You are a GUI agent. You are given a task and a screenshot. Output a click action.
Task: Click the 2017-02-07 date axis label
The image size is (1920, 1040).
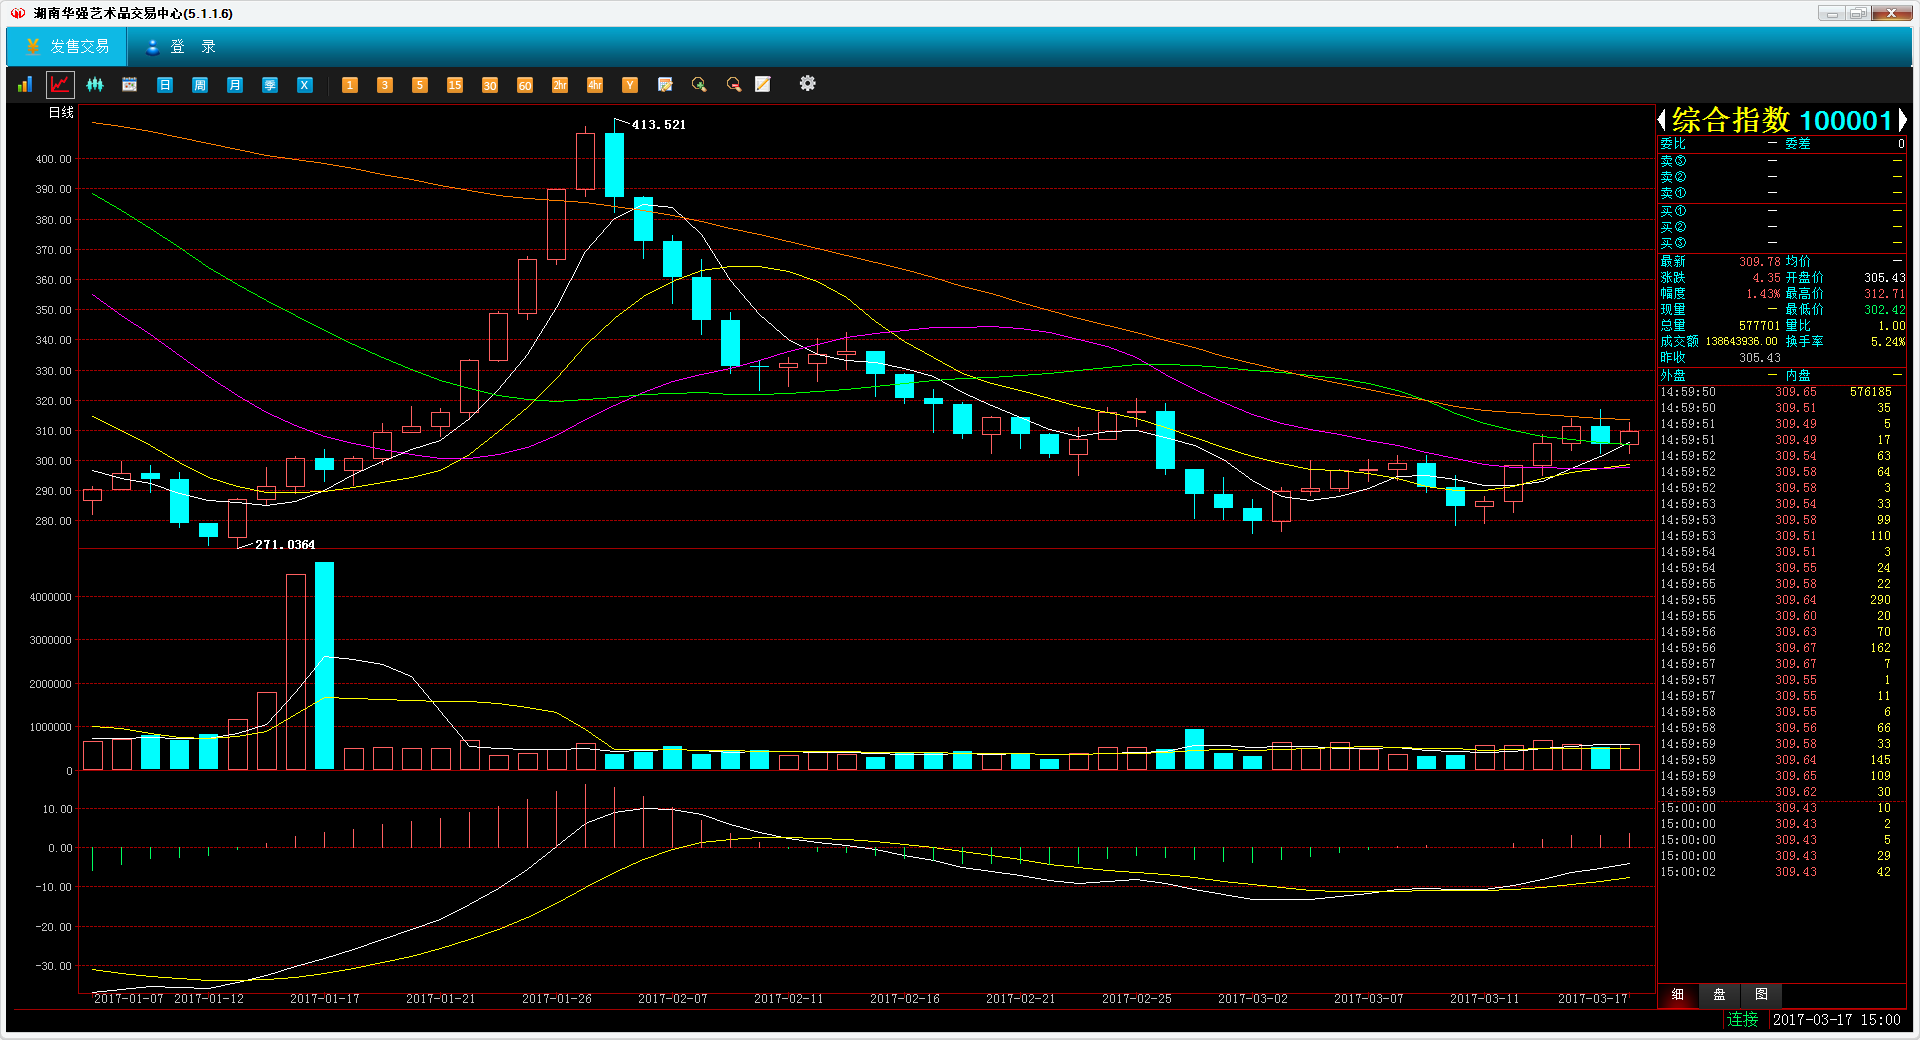click(x=673, y=999)
